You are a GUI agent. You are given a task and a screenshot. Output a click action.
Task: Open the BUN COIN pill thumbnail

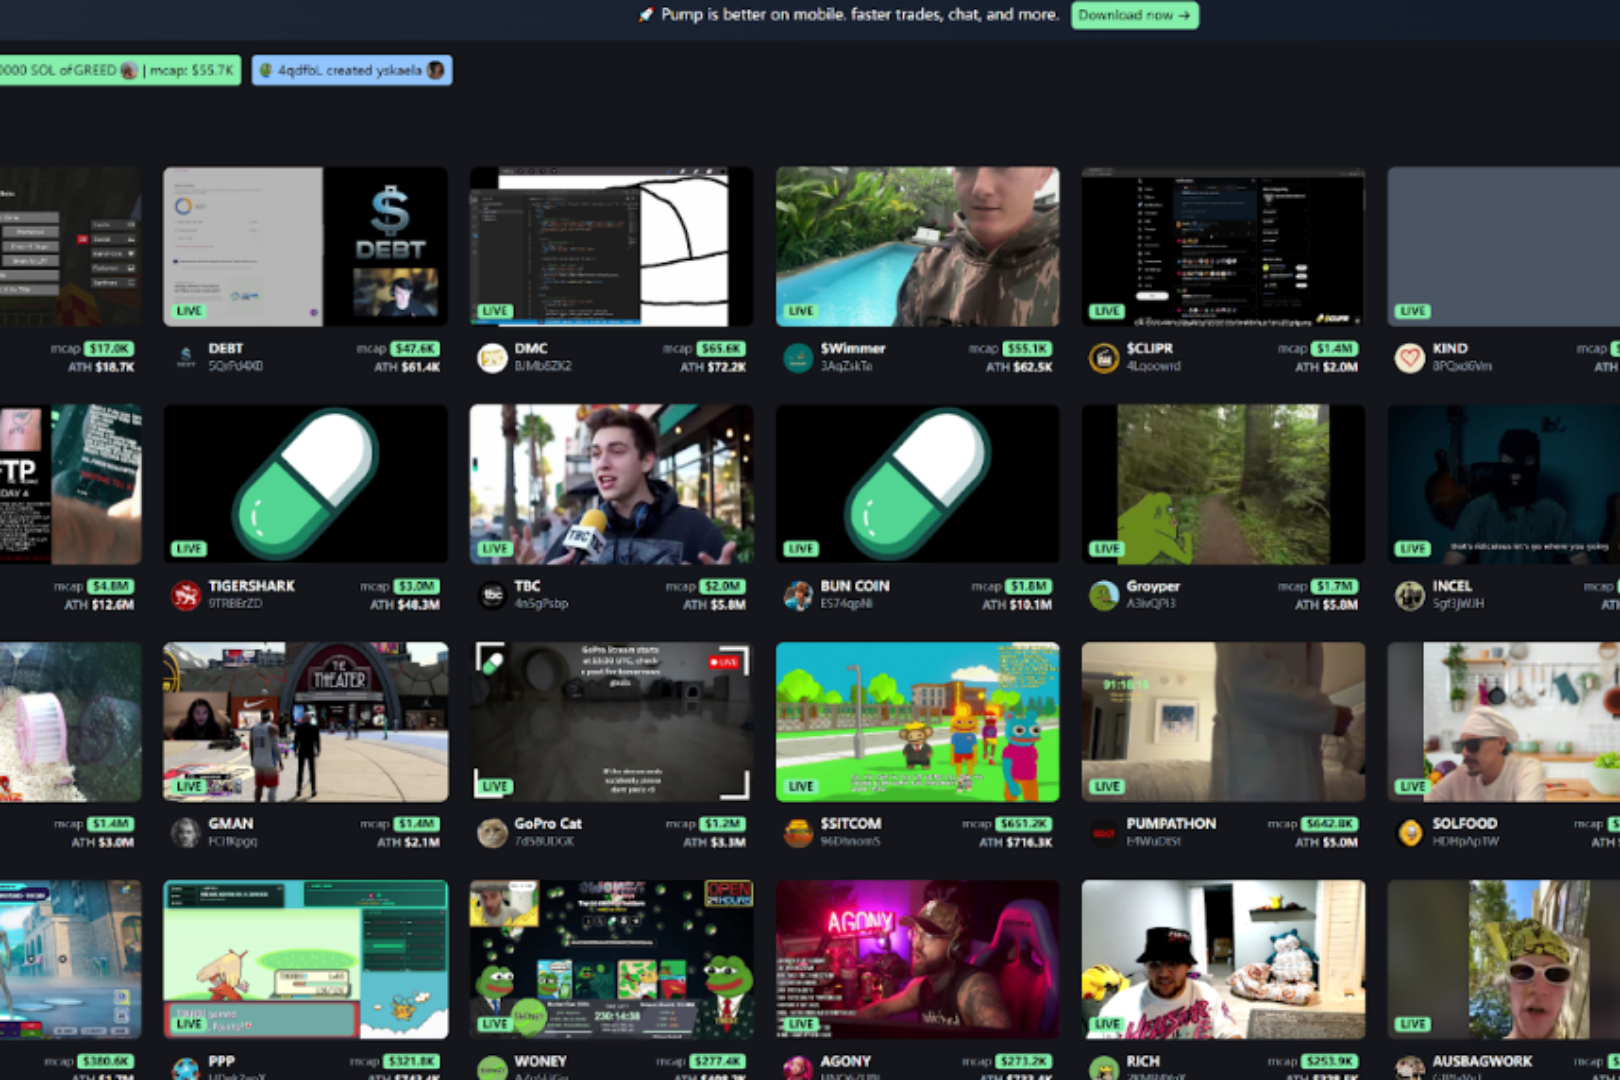[917, 484]
